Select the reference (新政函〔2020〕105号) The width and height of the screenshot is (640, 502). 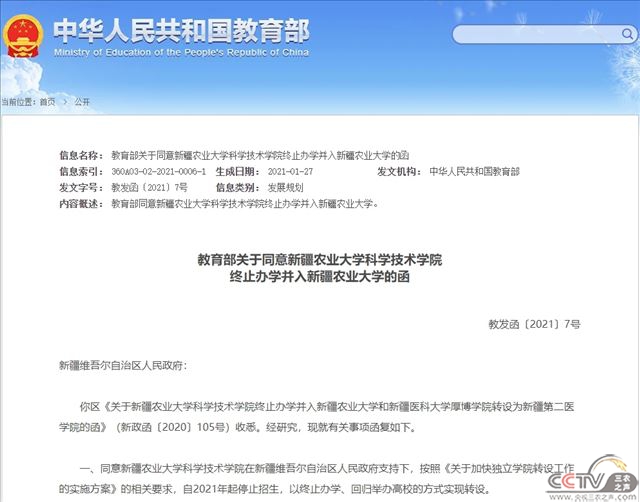coord(175,427)
